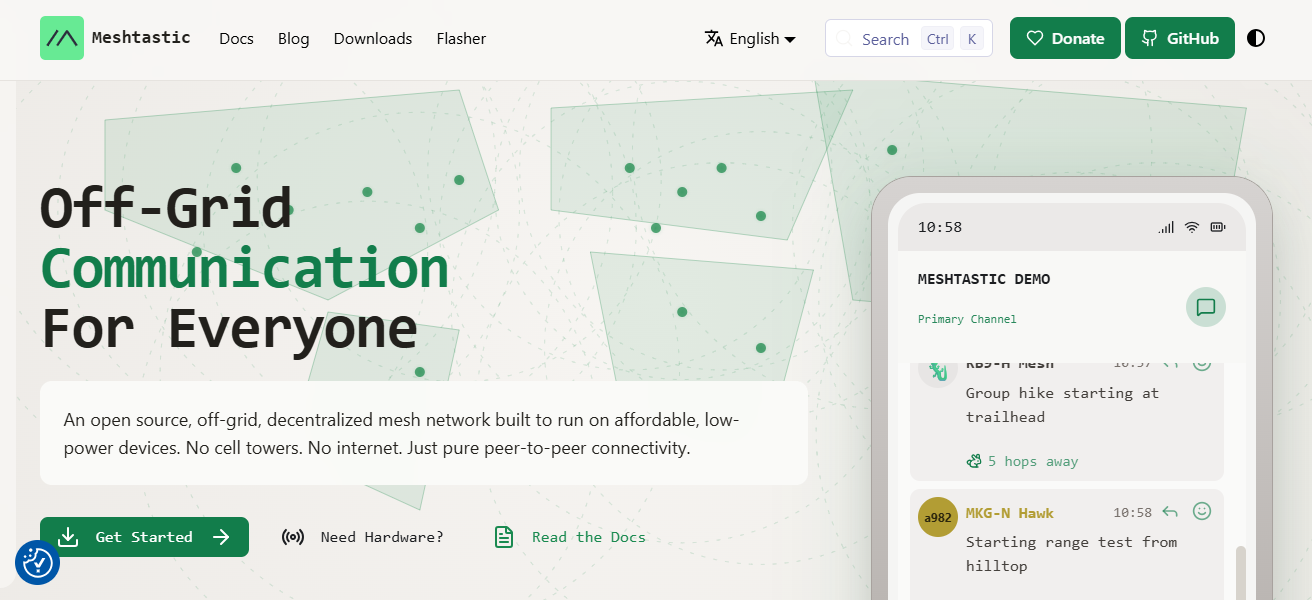Viewport: 1312px width, 600px height.
Task: Click the emoji reaction icon on KB9-H Mesh message
Action: pos(1202,366)
